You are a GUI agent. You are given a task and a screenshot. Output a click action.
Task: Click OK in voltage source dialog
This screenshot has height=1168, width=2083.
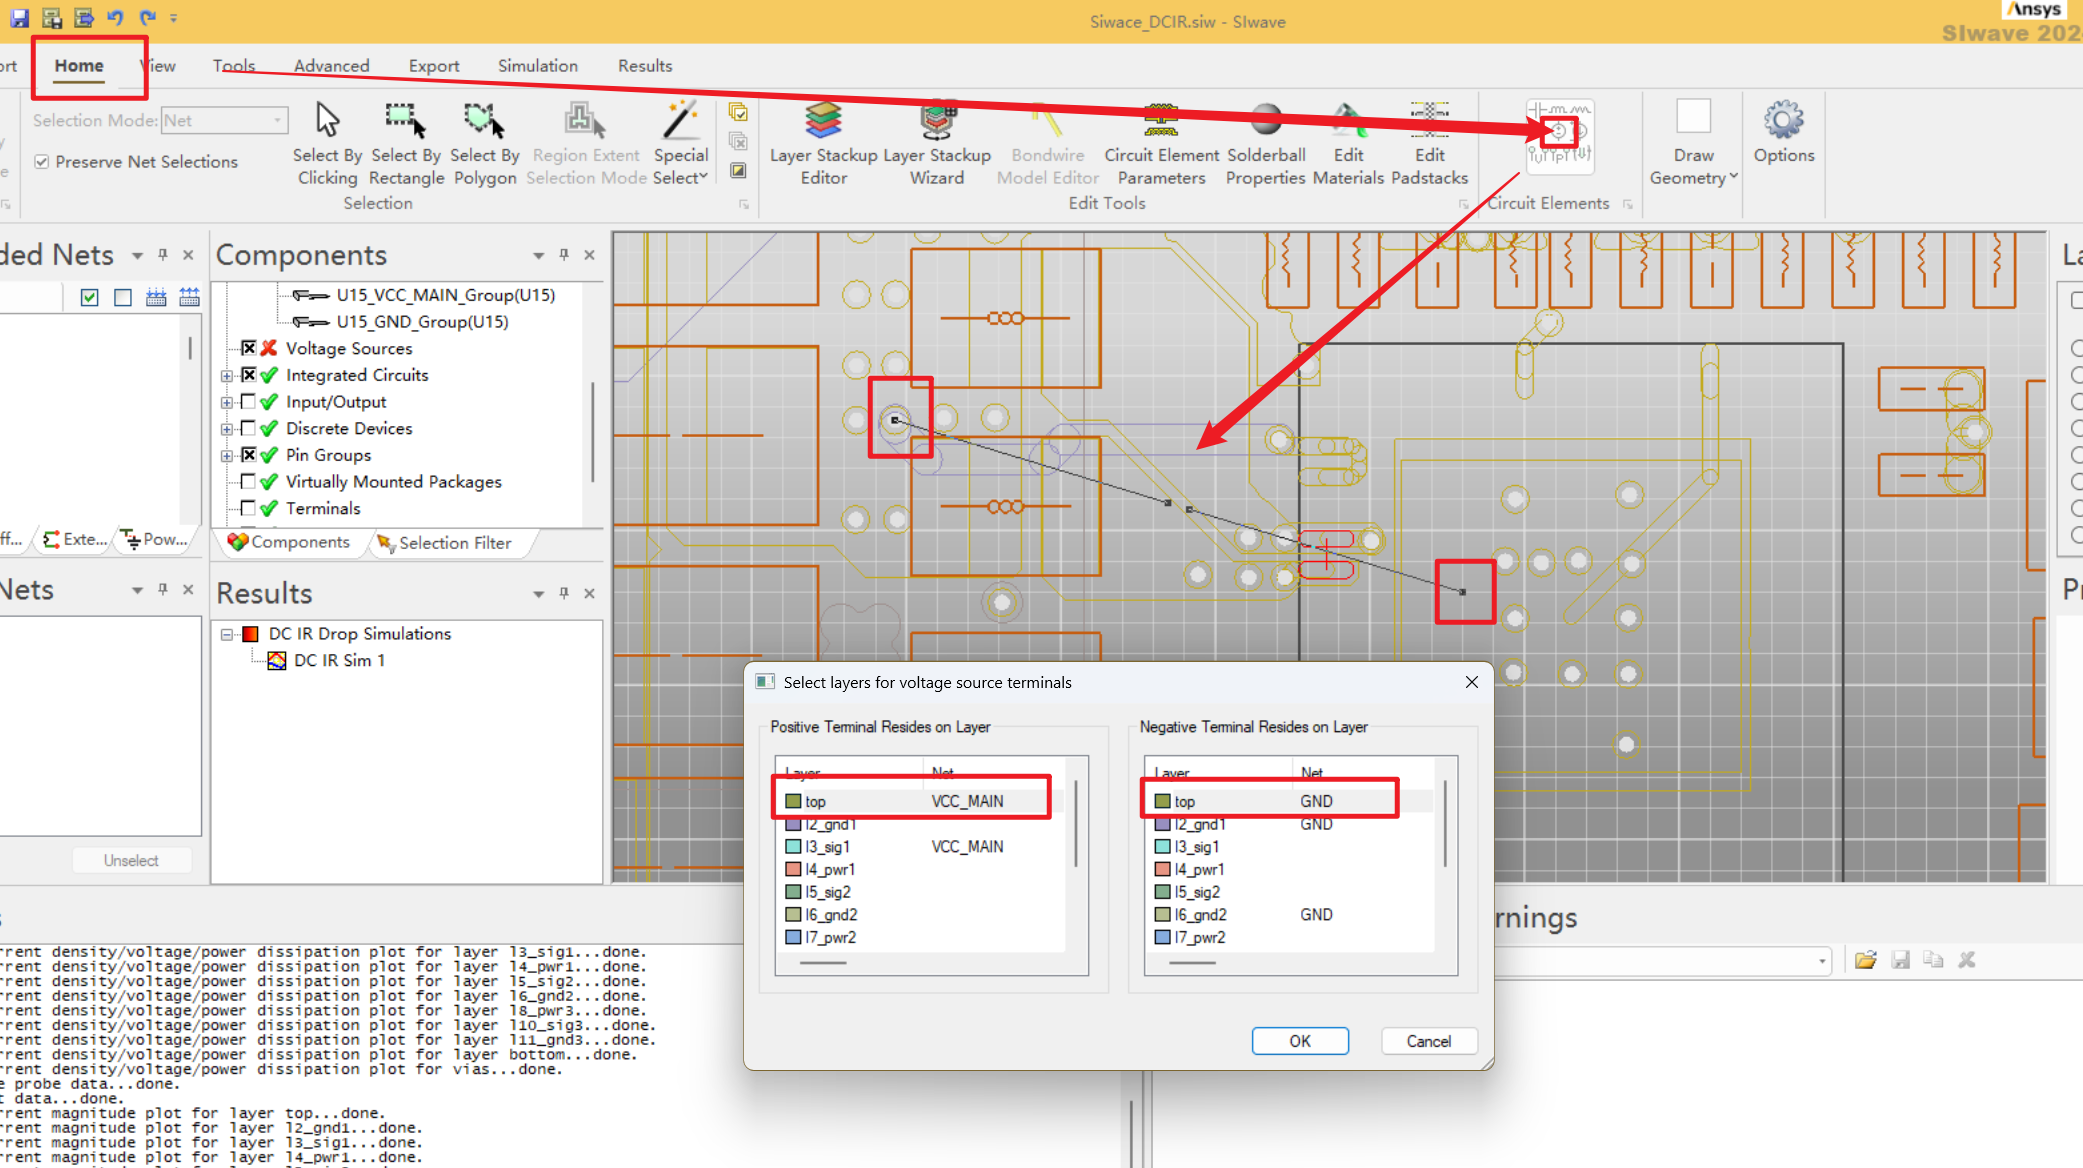[1299, 1041]
